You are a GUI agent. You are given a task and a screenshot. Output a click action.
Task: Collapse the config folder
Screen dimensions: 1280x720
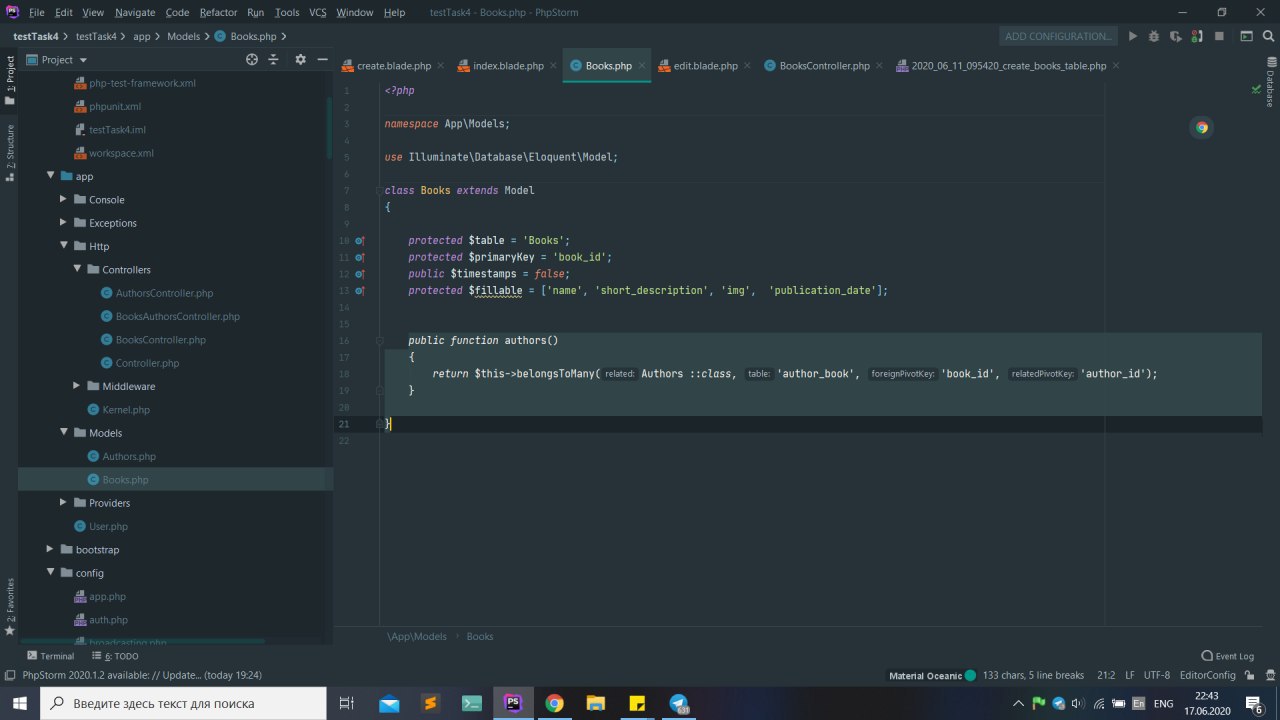pos(51,573)
